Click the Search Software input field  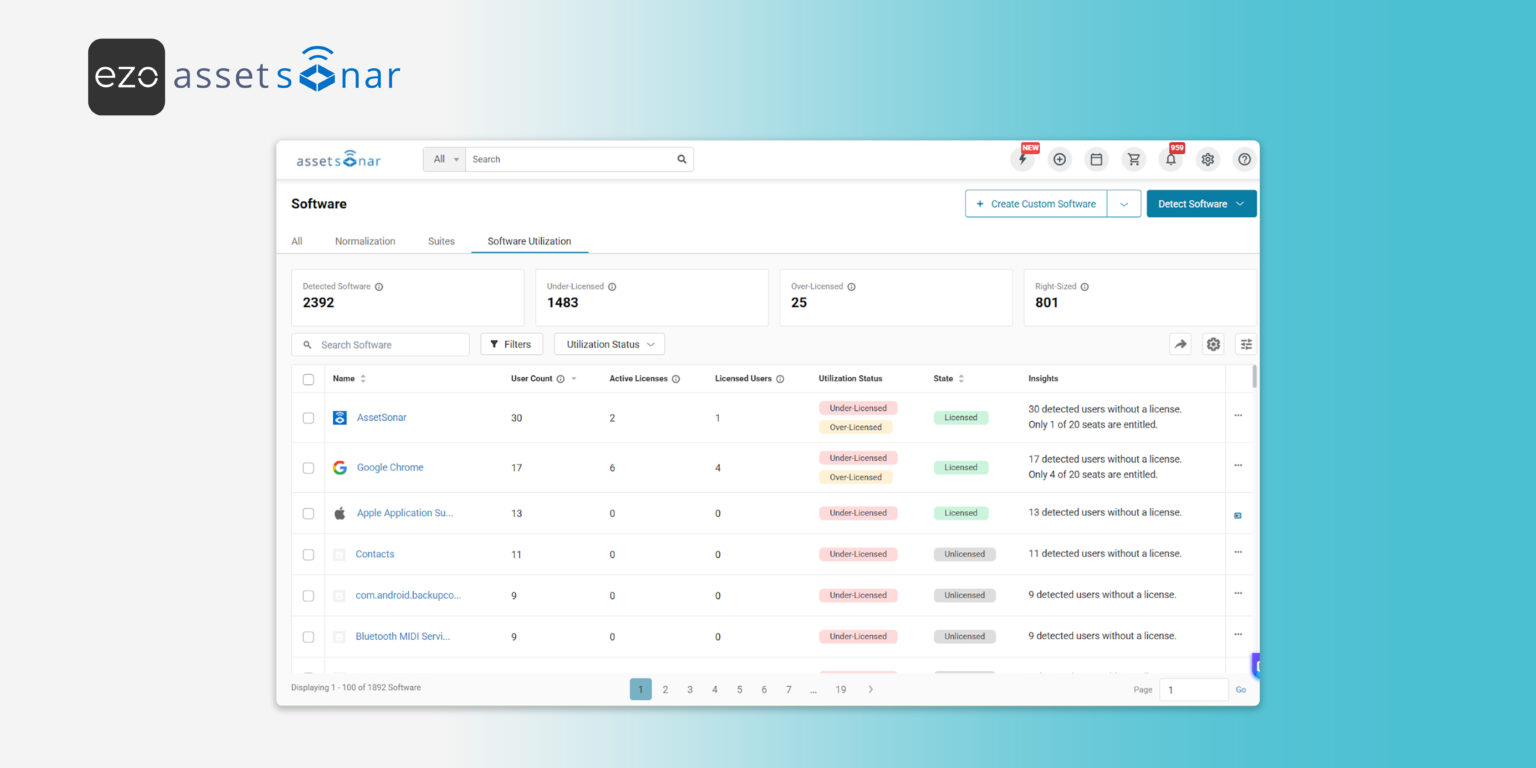pos(380,345)
